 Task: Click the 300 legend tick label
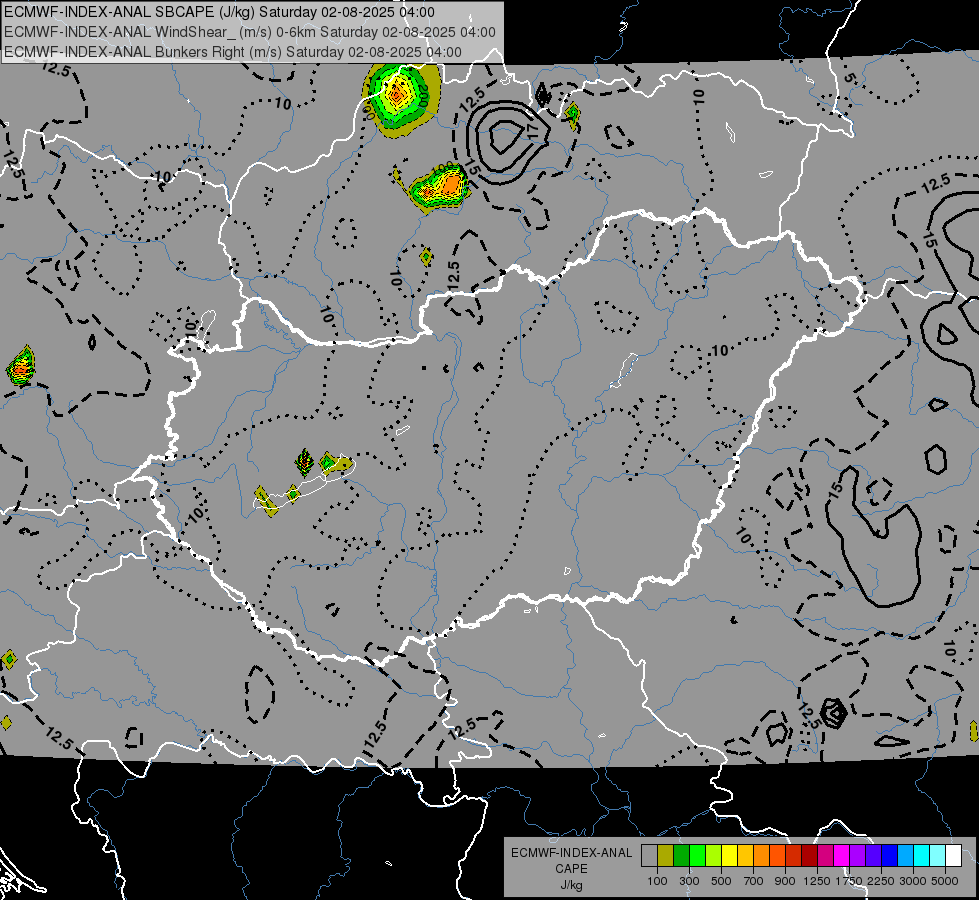pyautogui.click(x=689, y=881)
